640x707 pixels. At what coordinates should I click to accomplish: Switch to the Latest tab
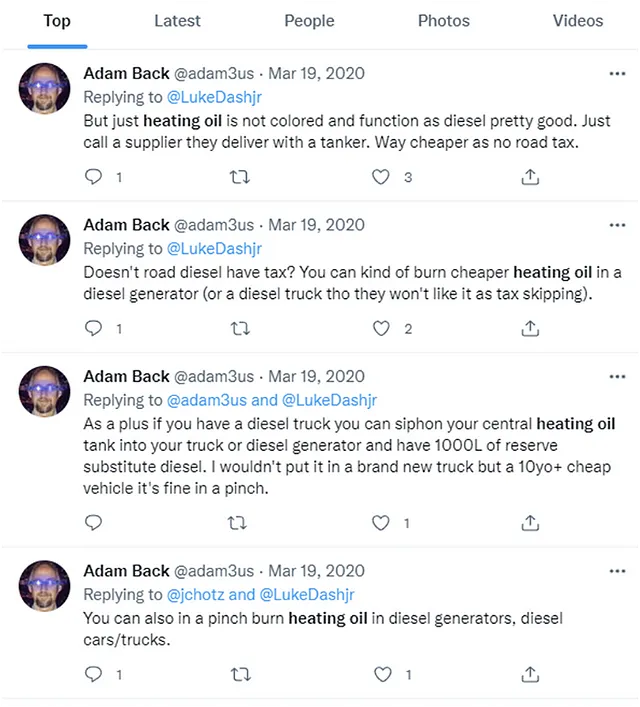click(177, 21)
